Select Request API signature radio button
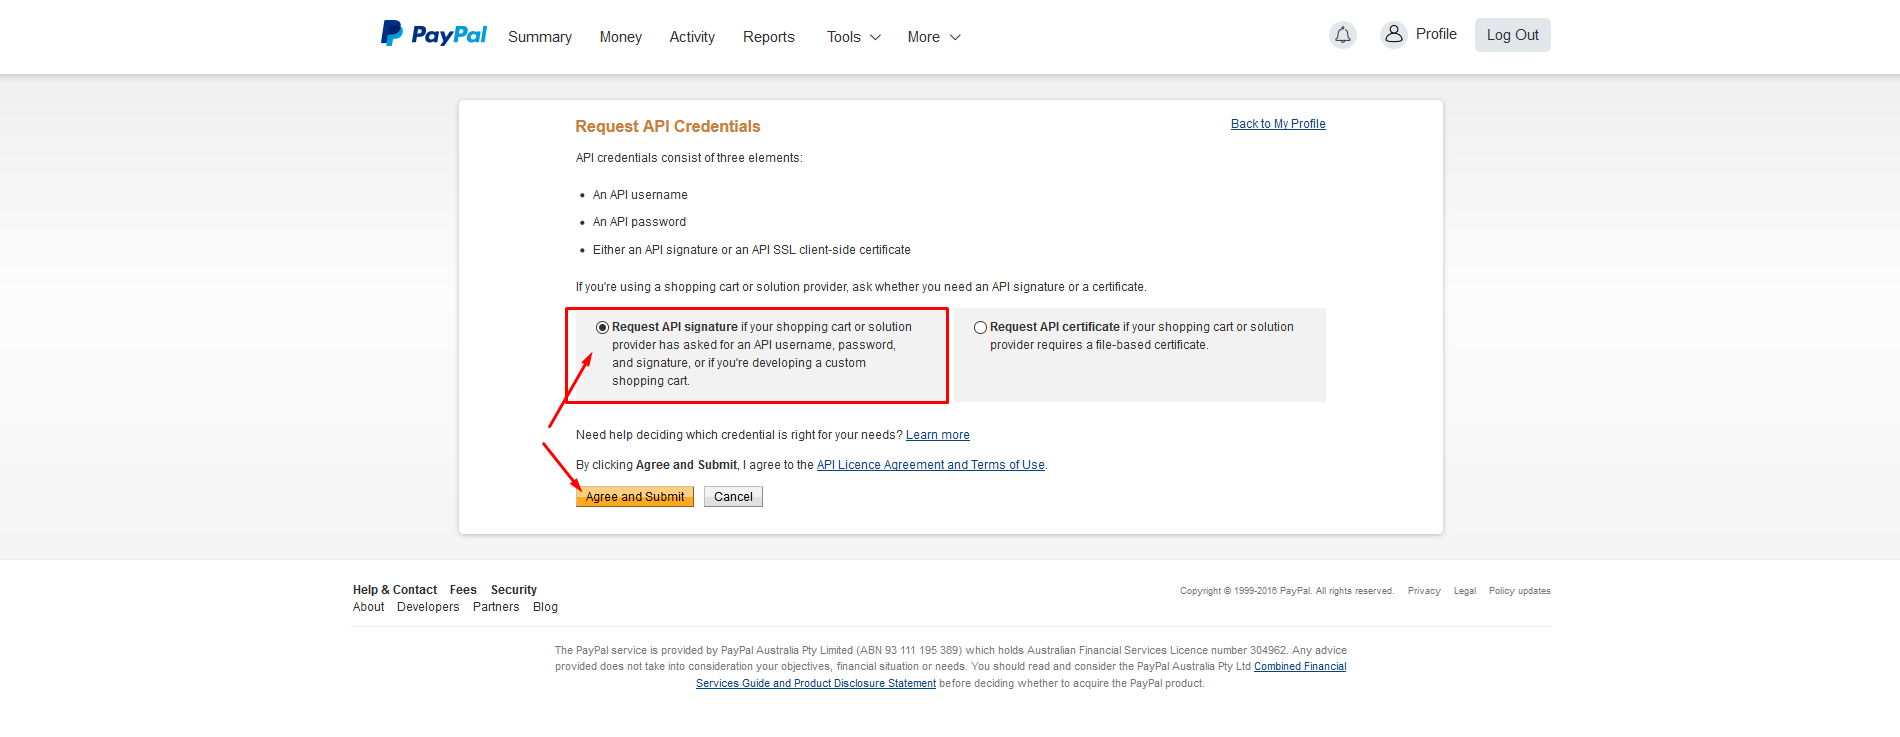 [602, 327]
